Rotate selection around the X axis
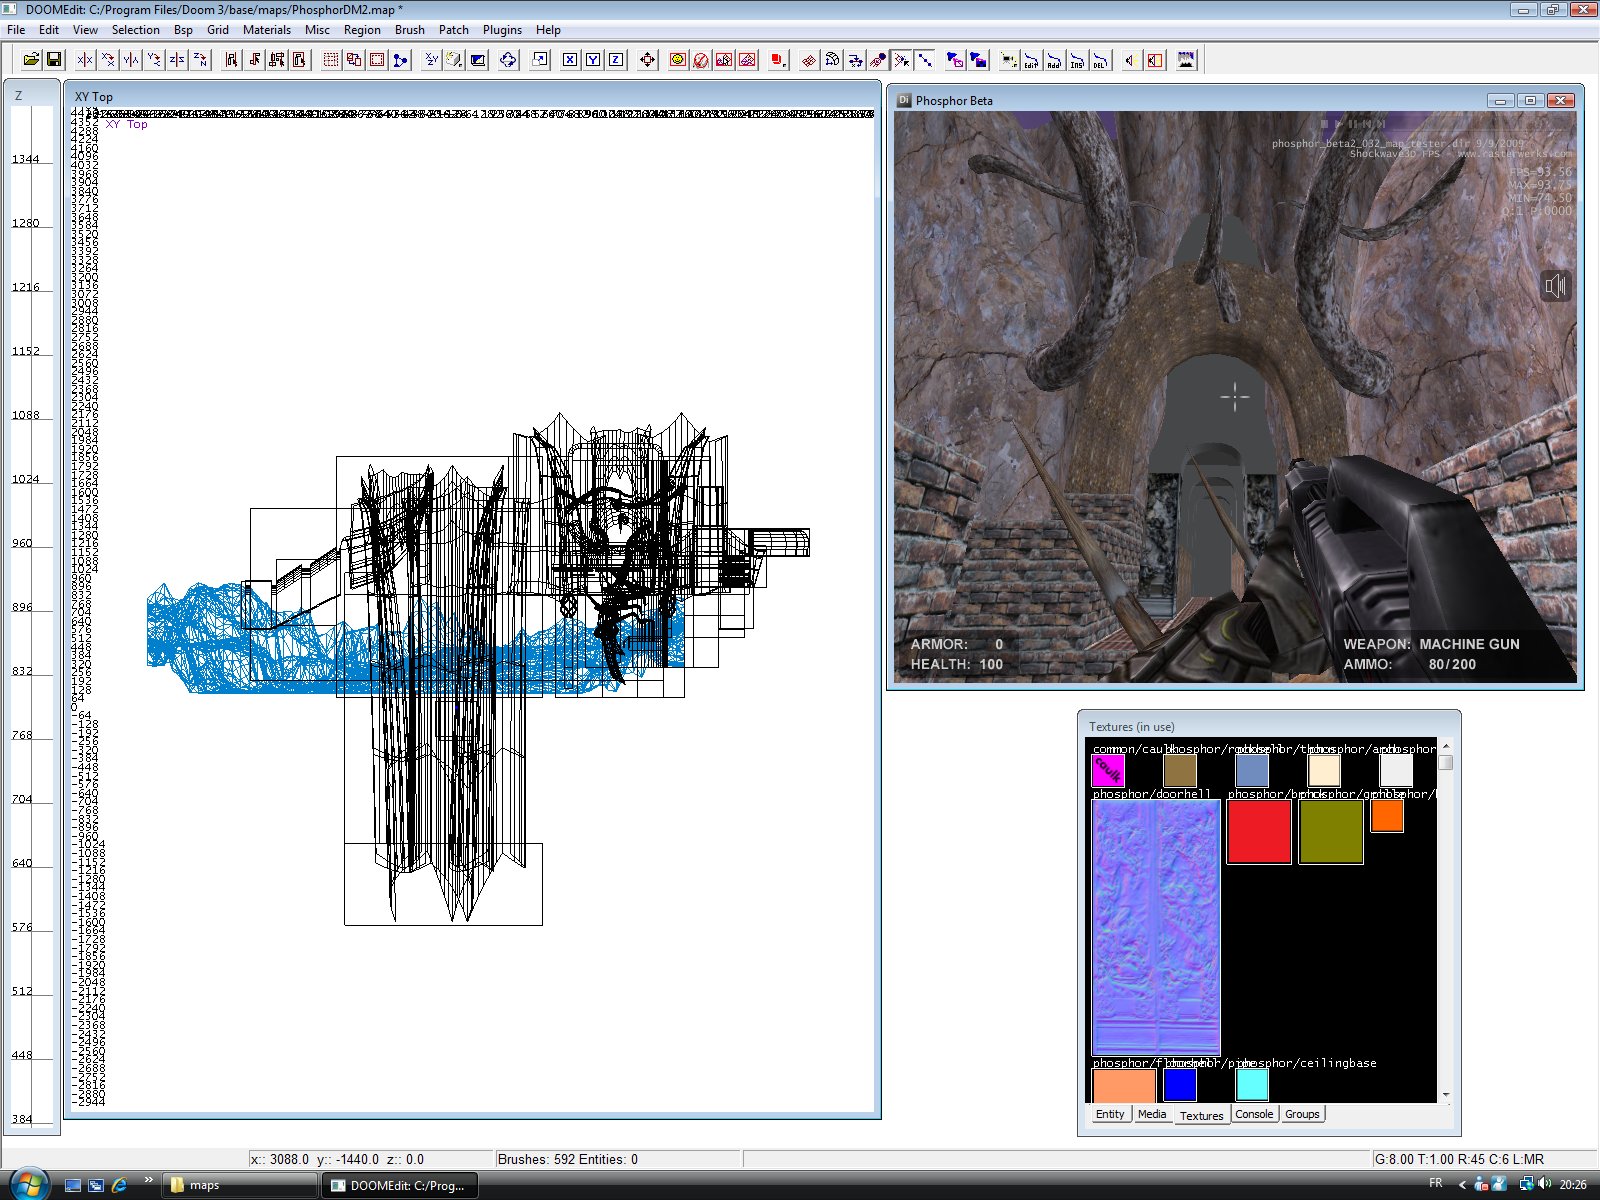The width and height of the screenshot is (1600, 1200). coord(108,60)
